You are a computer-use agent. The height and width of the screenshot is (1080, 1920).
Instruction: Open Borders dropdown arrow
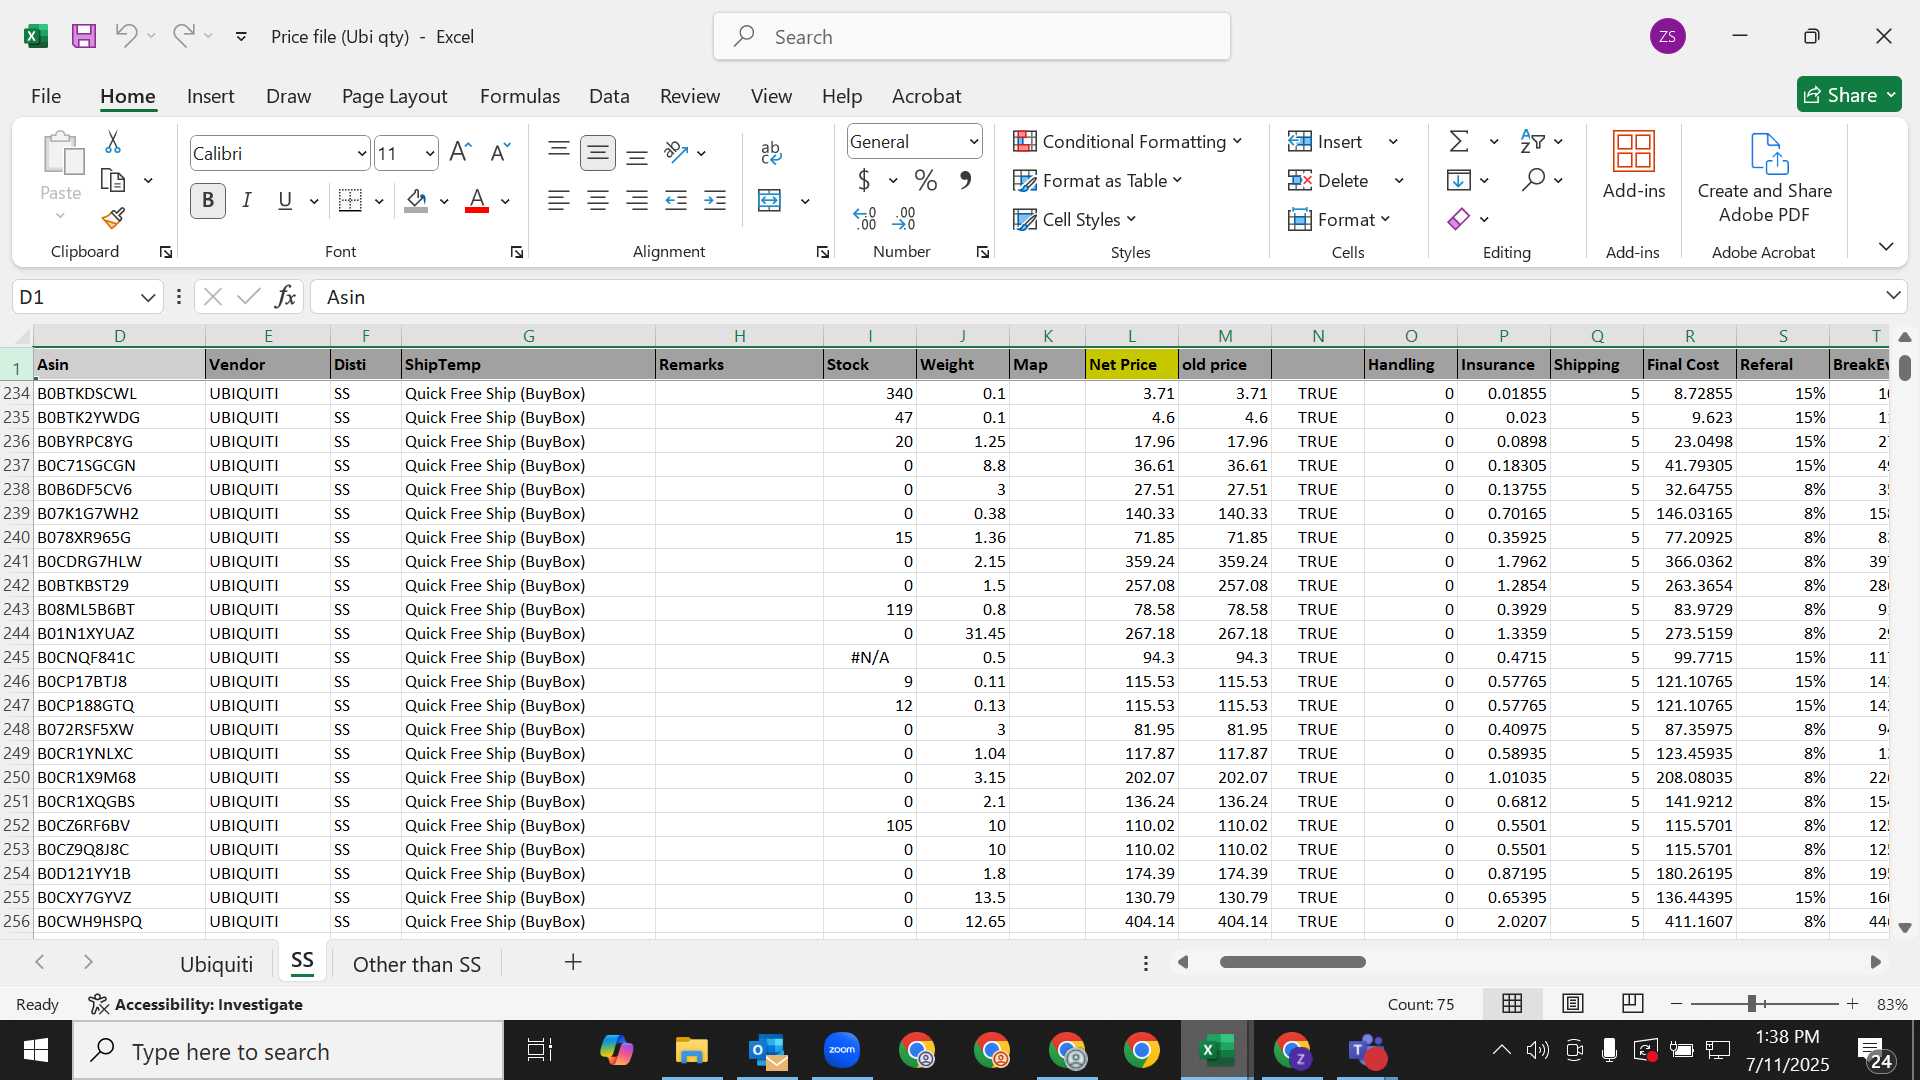click(379, 201)
